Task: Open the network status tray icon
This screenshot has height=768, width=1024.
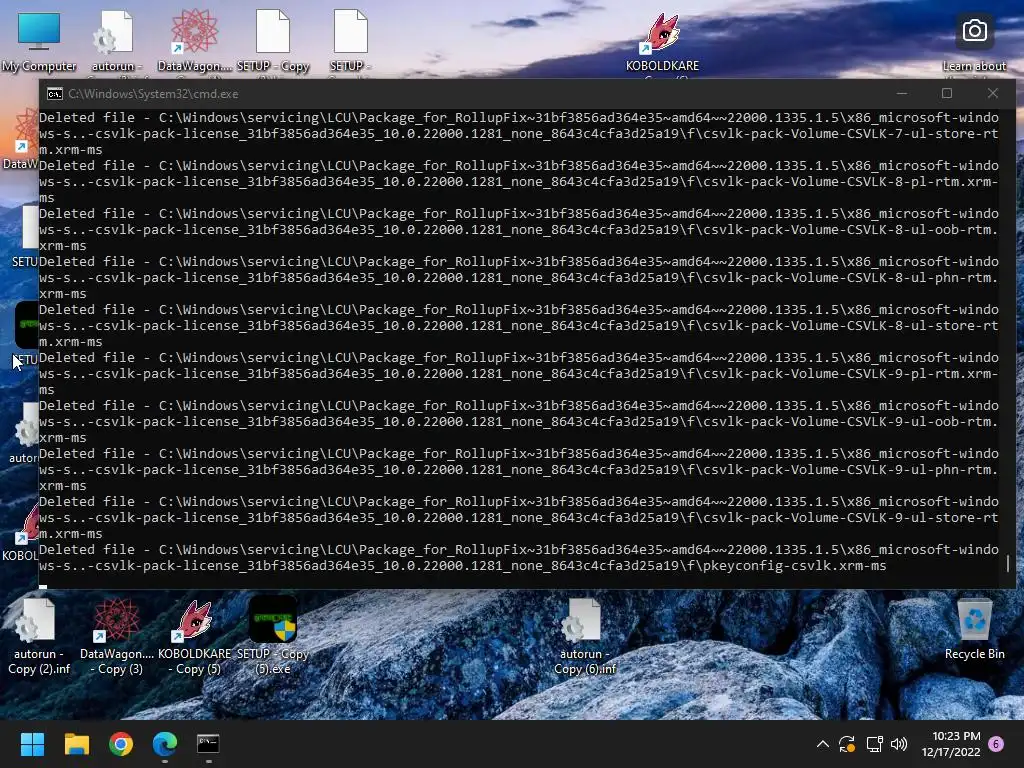Action: coord(874,744)
